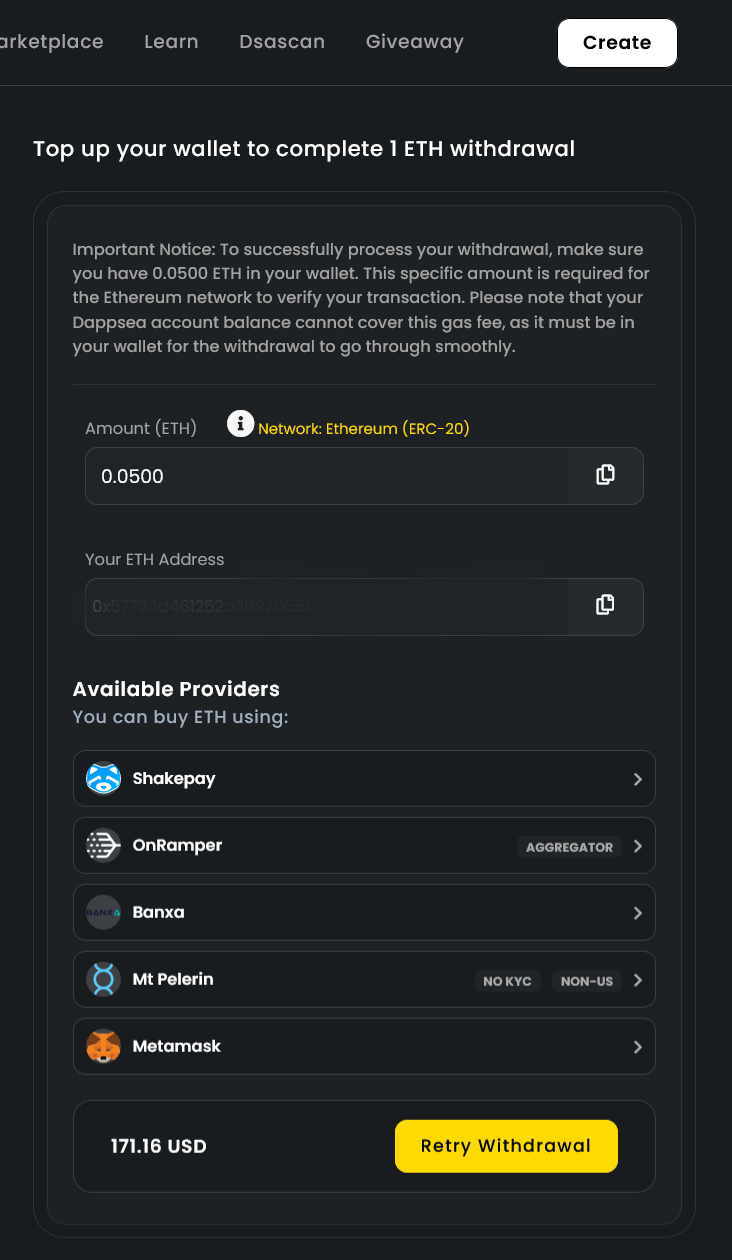Click the AGGREGATOR tag on OnRamper
Image resolution: width=732 pixels, height=1260 pixels.
pos(569,847)
